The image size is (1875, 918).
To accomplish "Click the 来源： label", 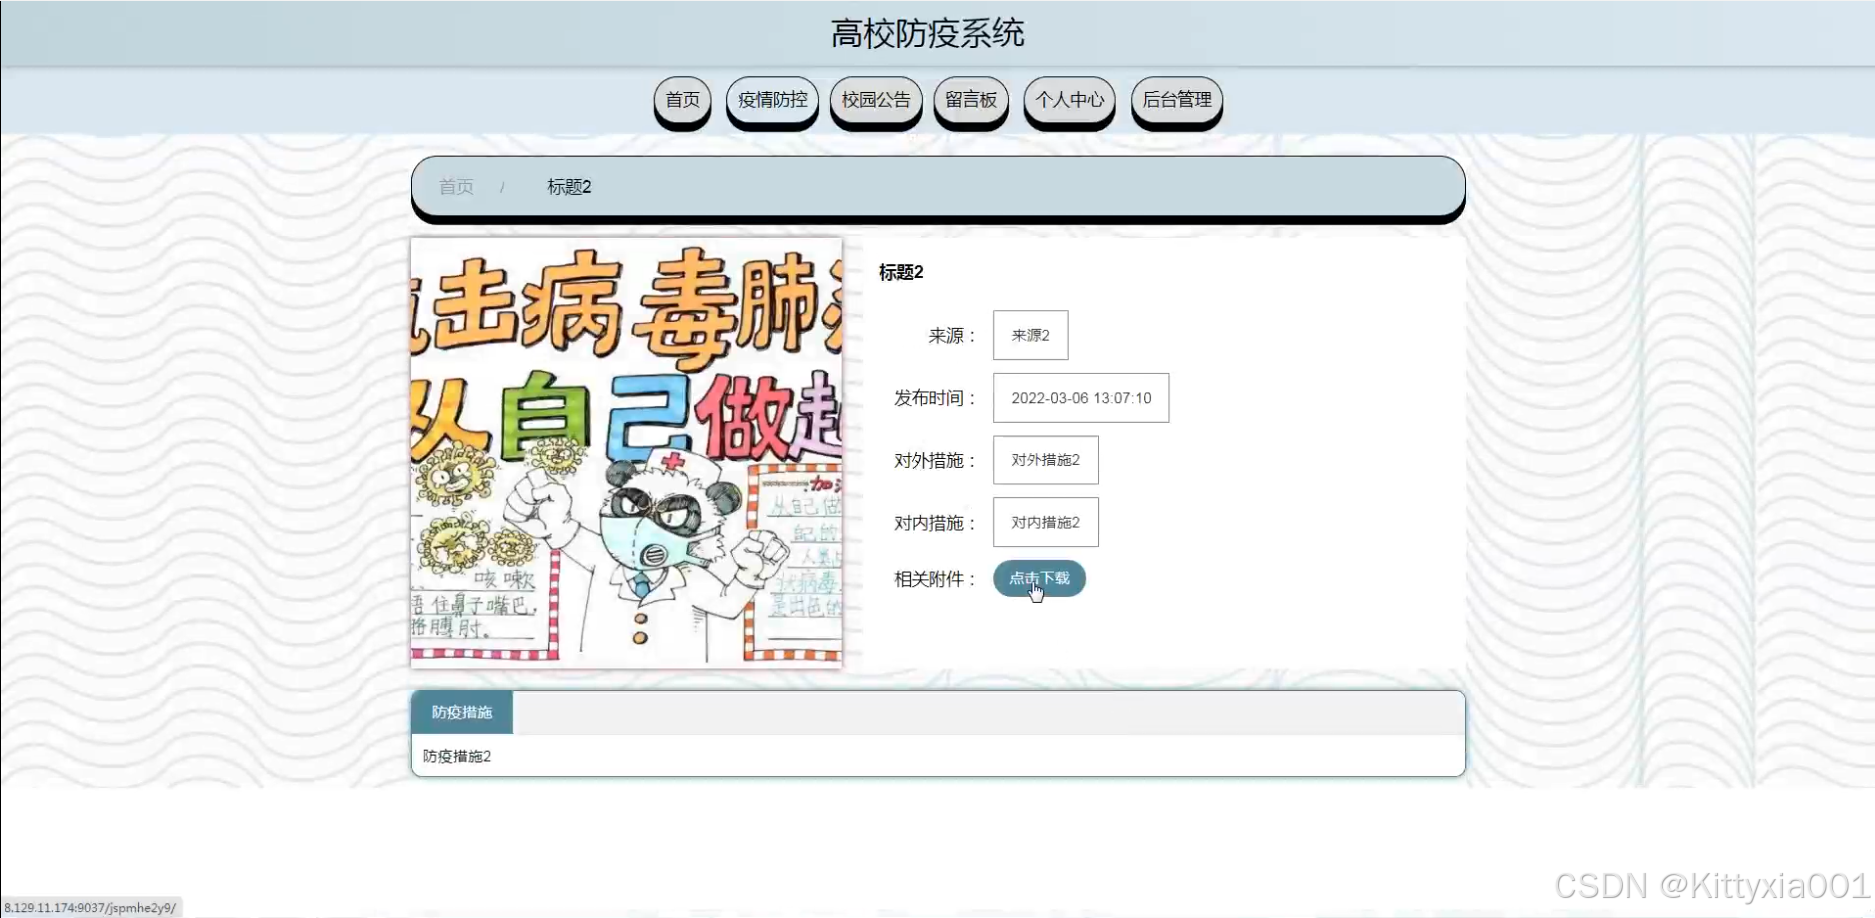I will tap(952, 336).
